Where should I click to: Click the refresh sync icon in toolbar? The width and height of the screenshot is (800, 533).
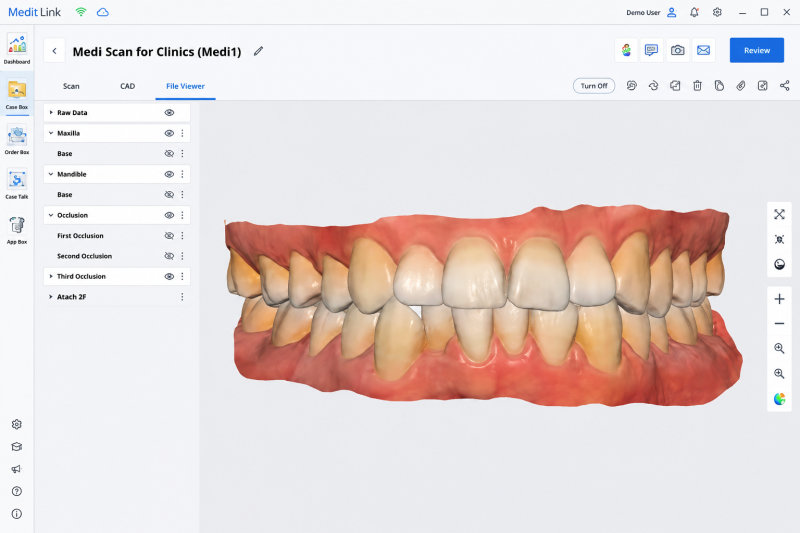(654, 86)
